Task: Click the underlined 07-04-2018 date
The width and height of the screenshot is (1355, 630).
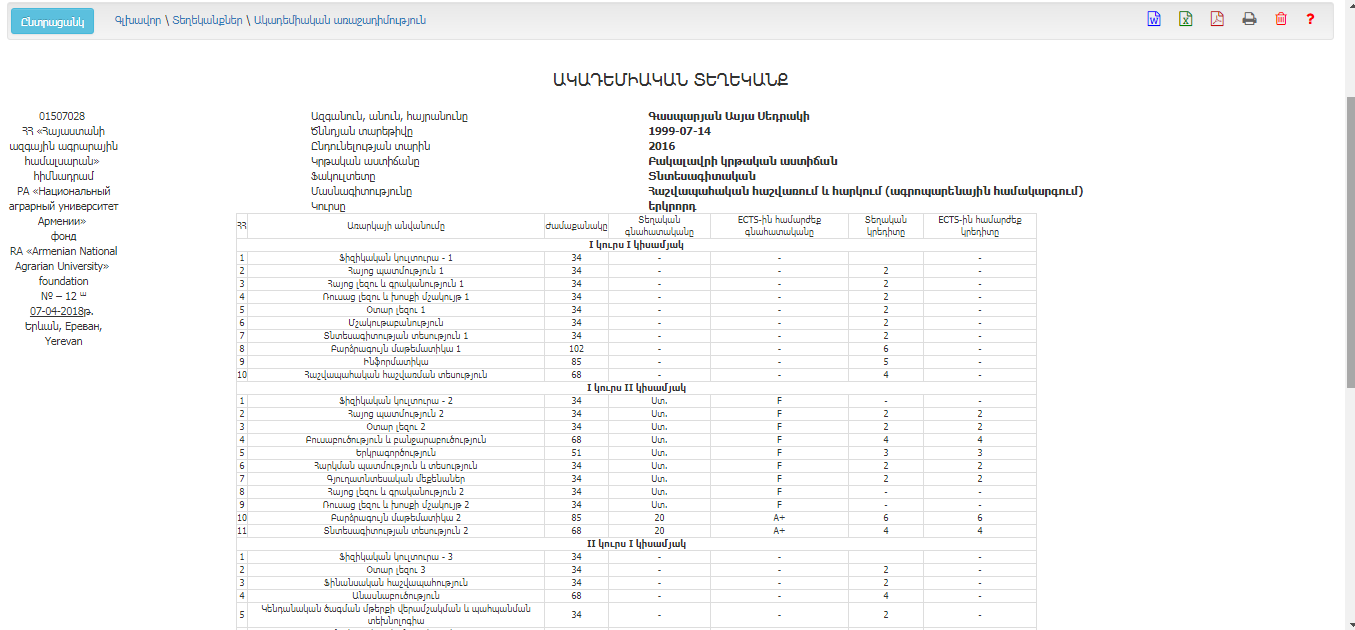Action: (58, 311)
